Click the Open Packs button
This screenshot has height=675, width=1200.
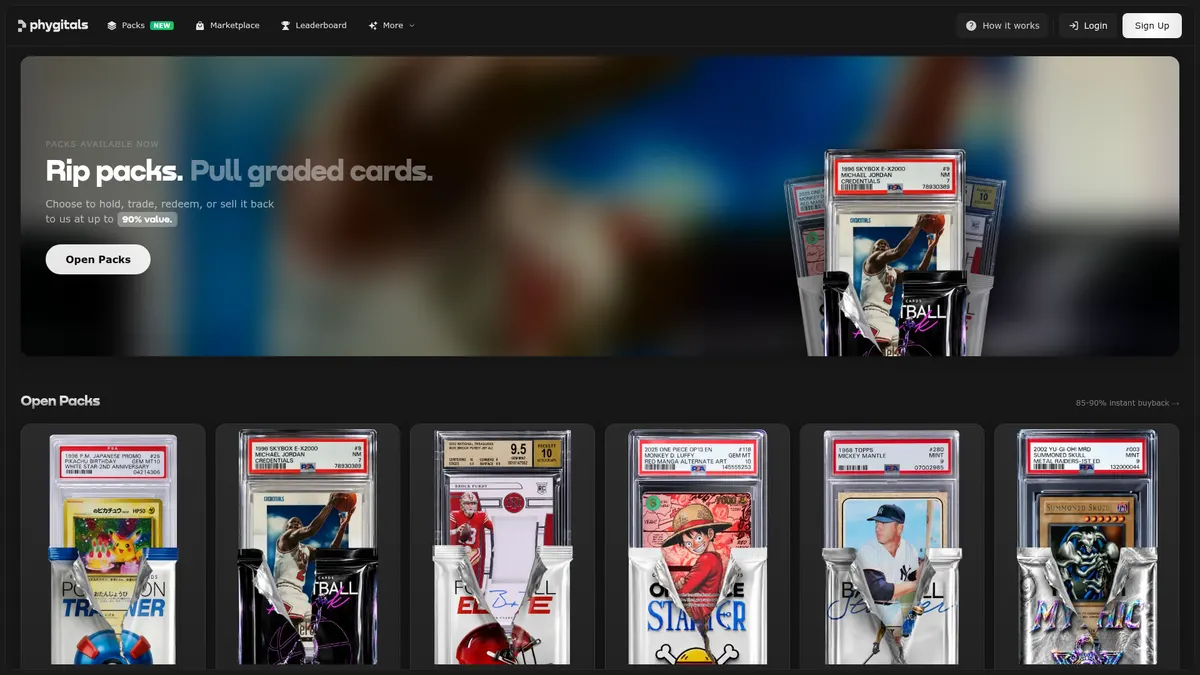coord(98,259)
